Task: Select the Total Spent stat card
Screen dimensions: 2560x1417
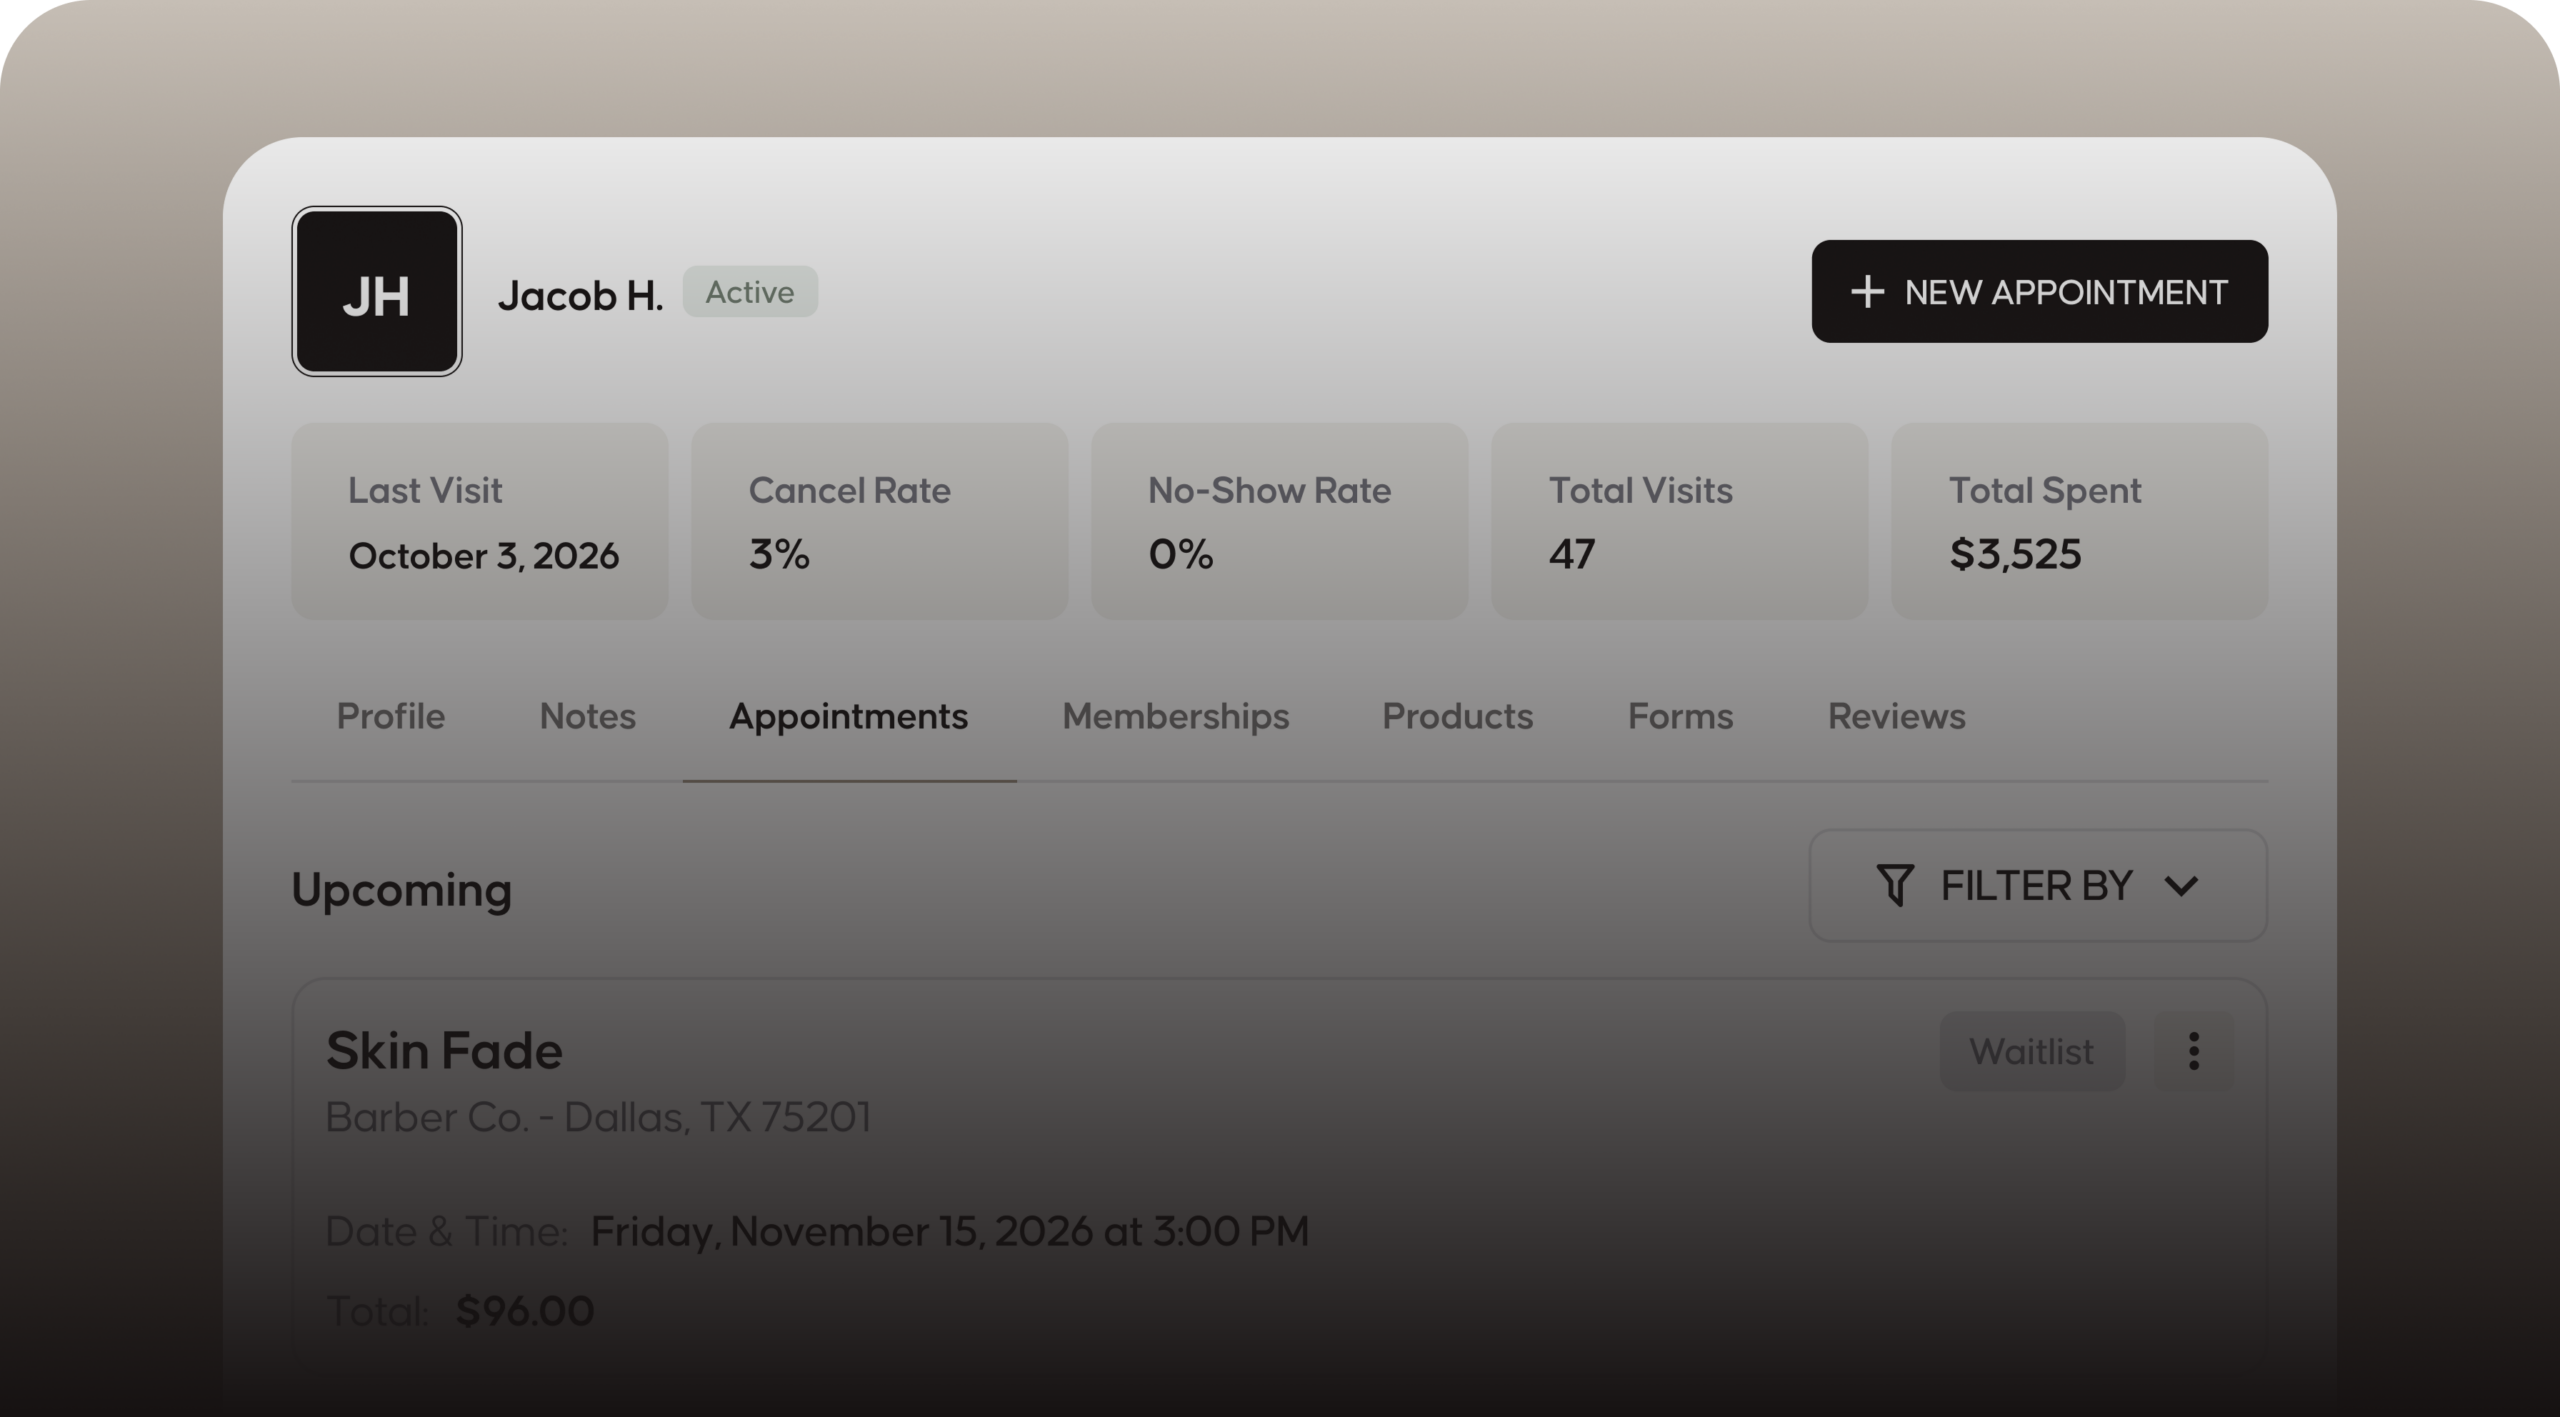Action: click(2080, 521)
